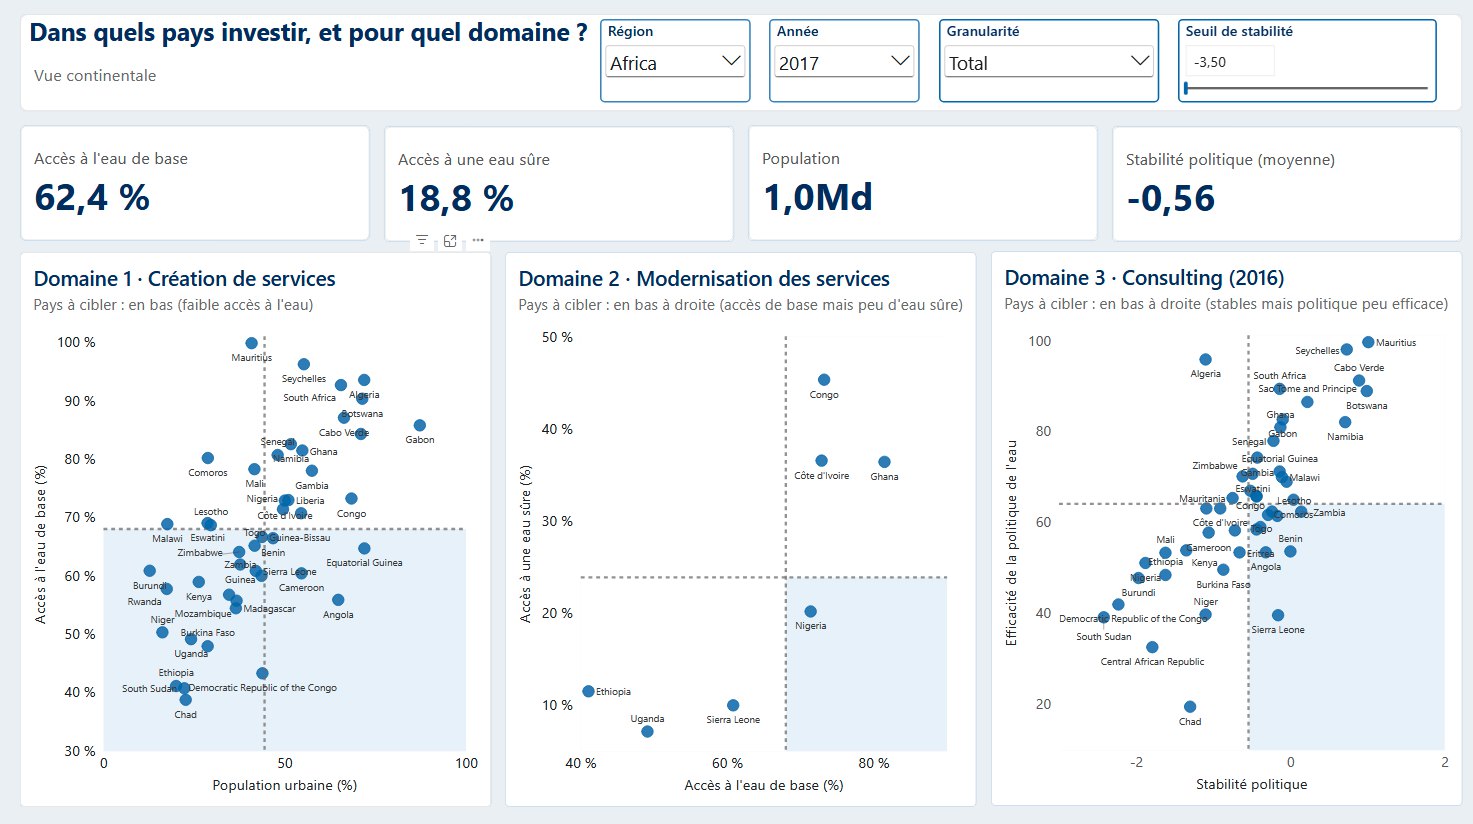Select the Nigeria data point in Domaine 2 chart

(x=810, y=611)
